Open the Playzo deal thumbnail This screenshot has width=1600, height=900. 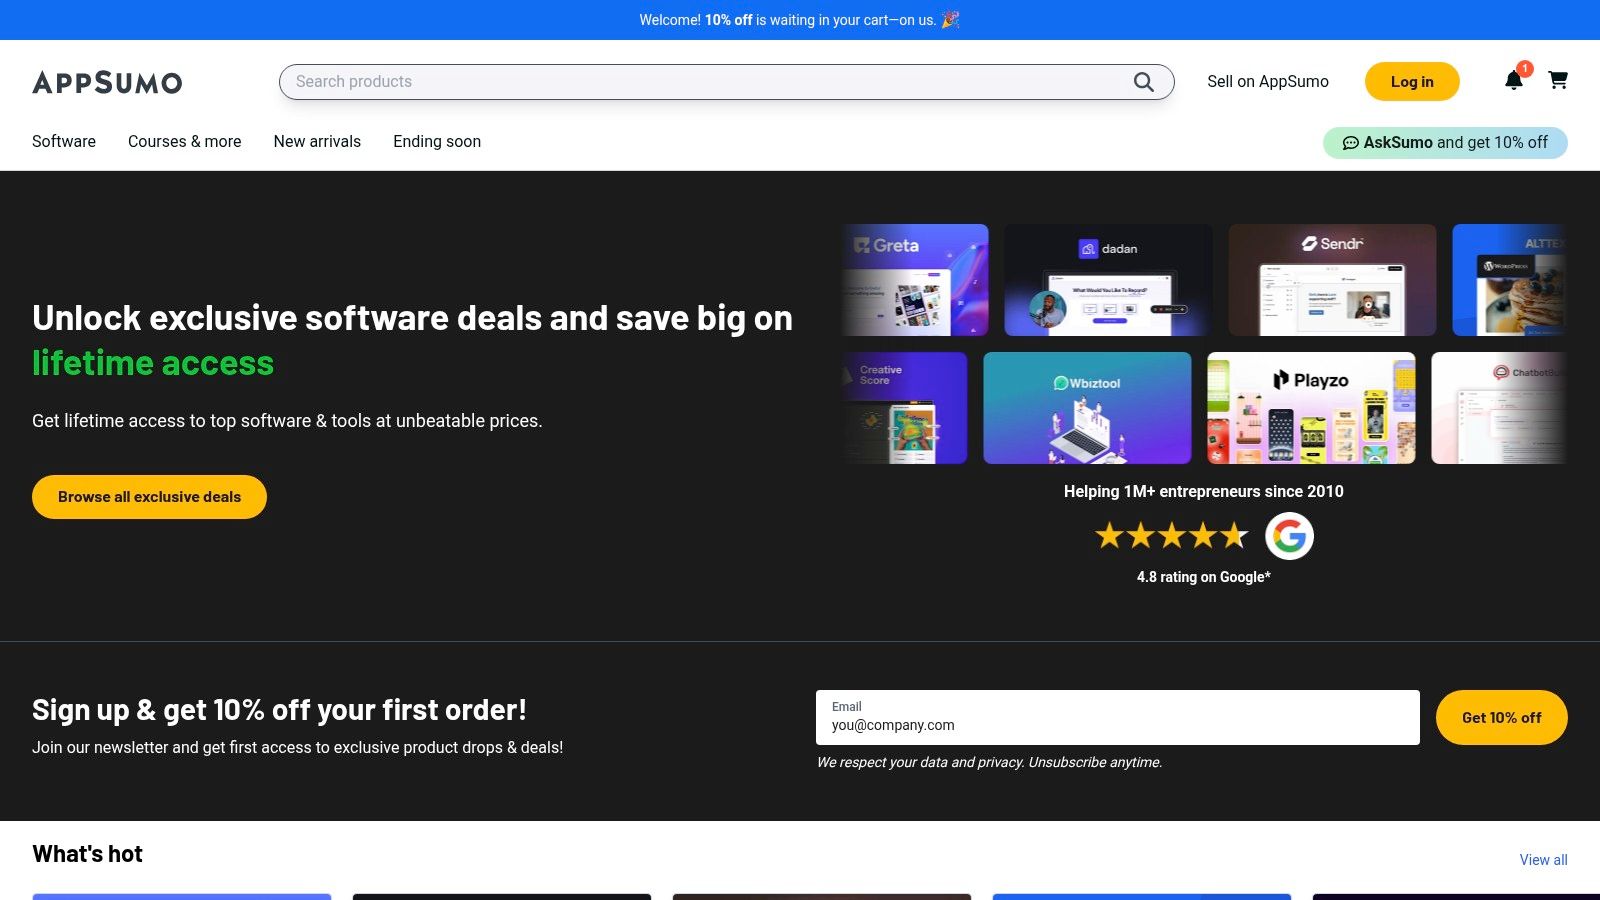coord(1311,408)
